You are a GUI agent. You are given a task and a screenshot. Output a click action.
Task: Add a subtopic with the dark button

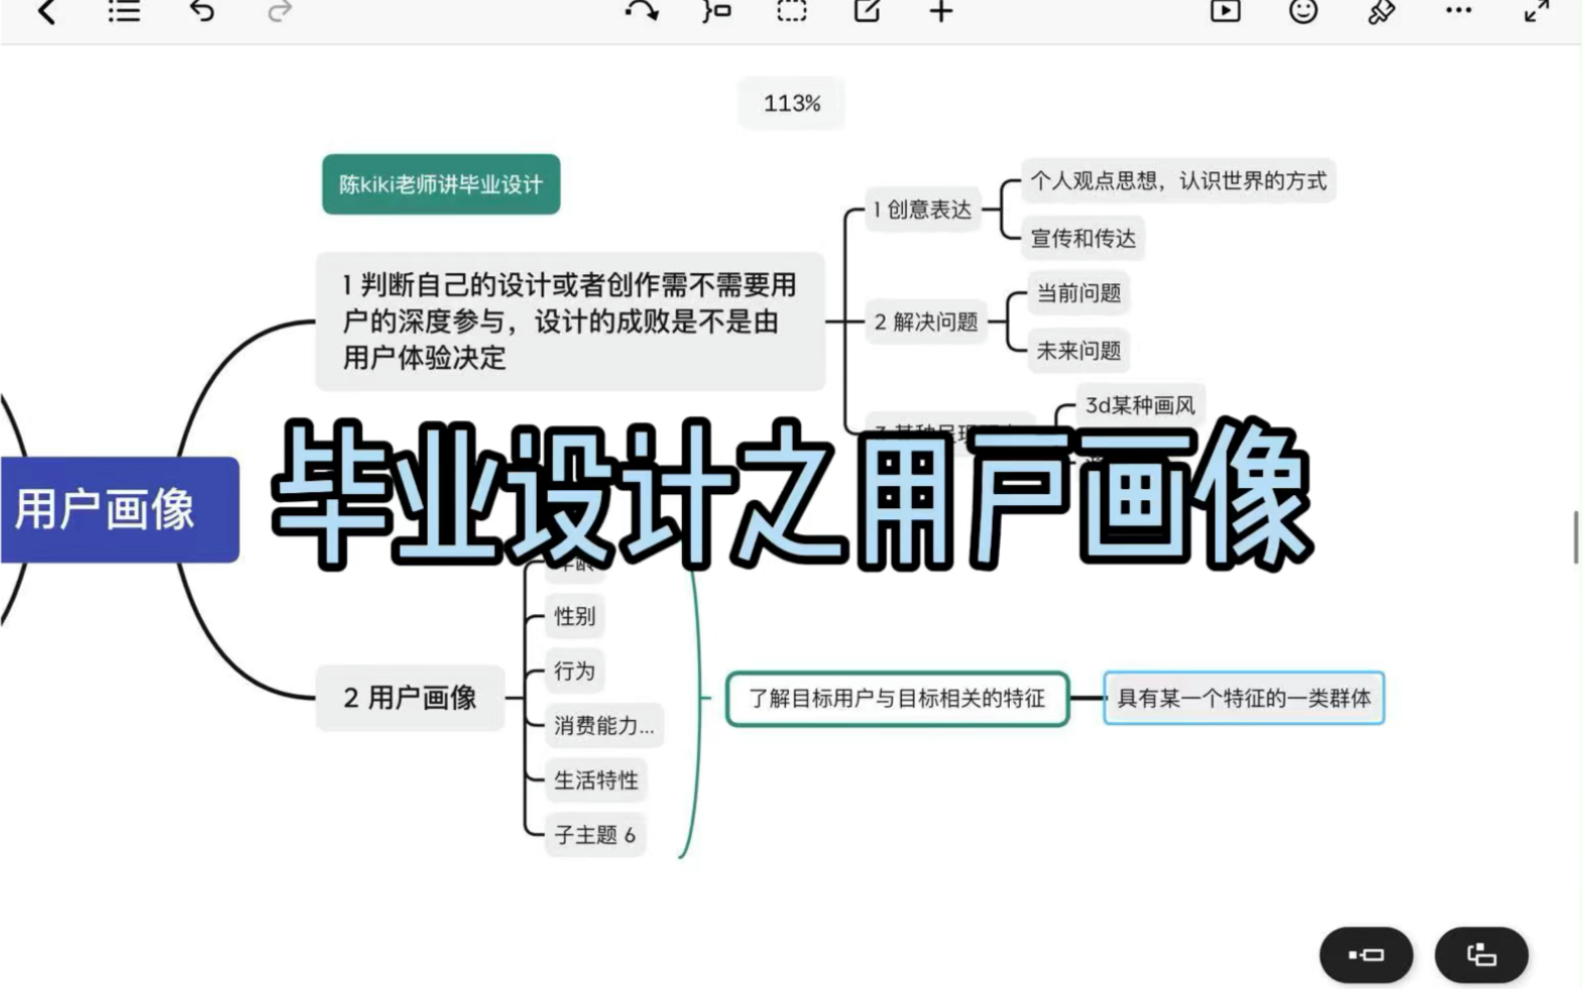(1366, 955)
